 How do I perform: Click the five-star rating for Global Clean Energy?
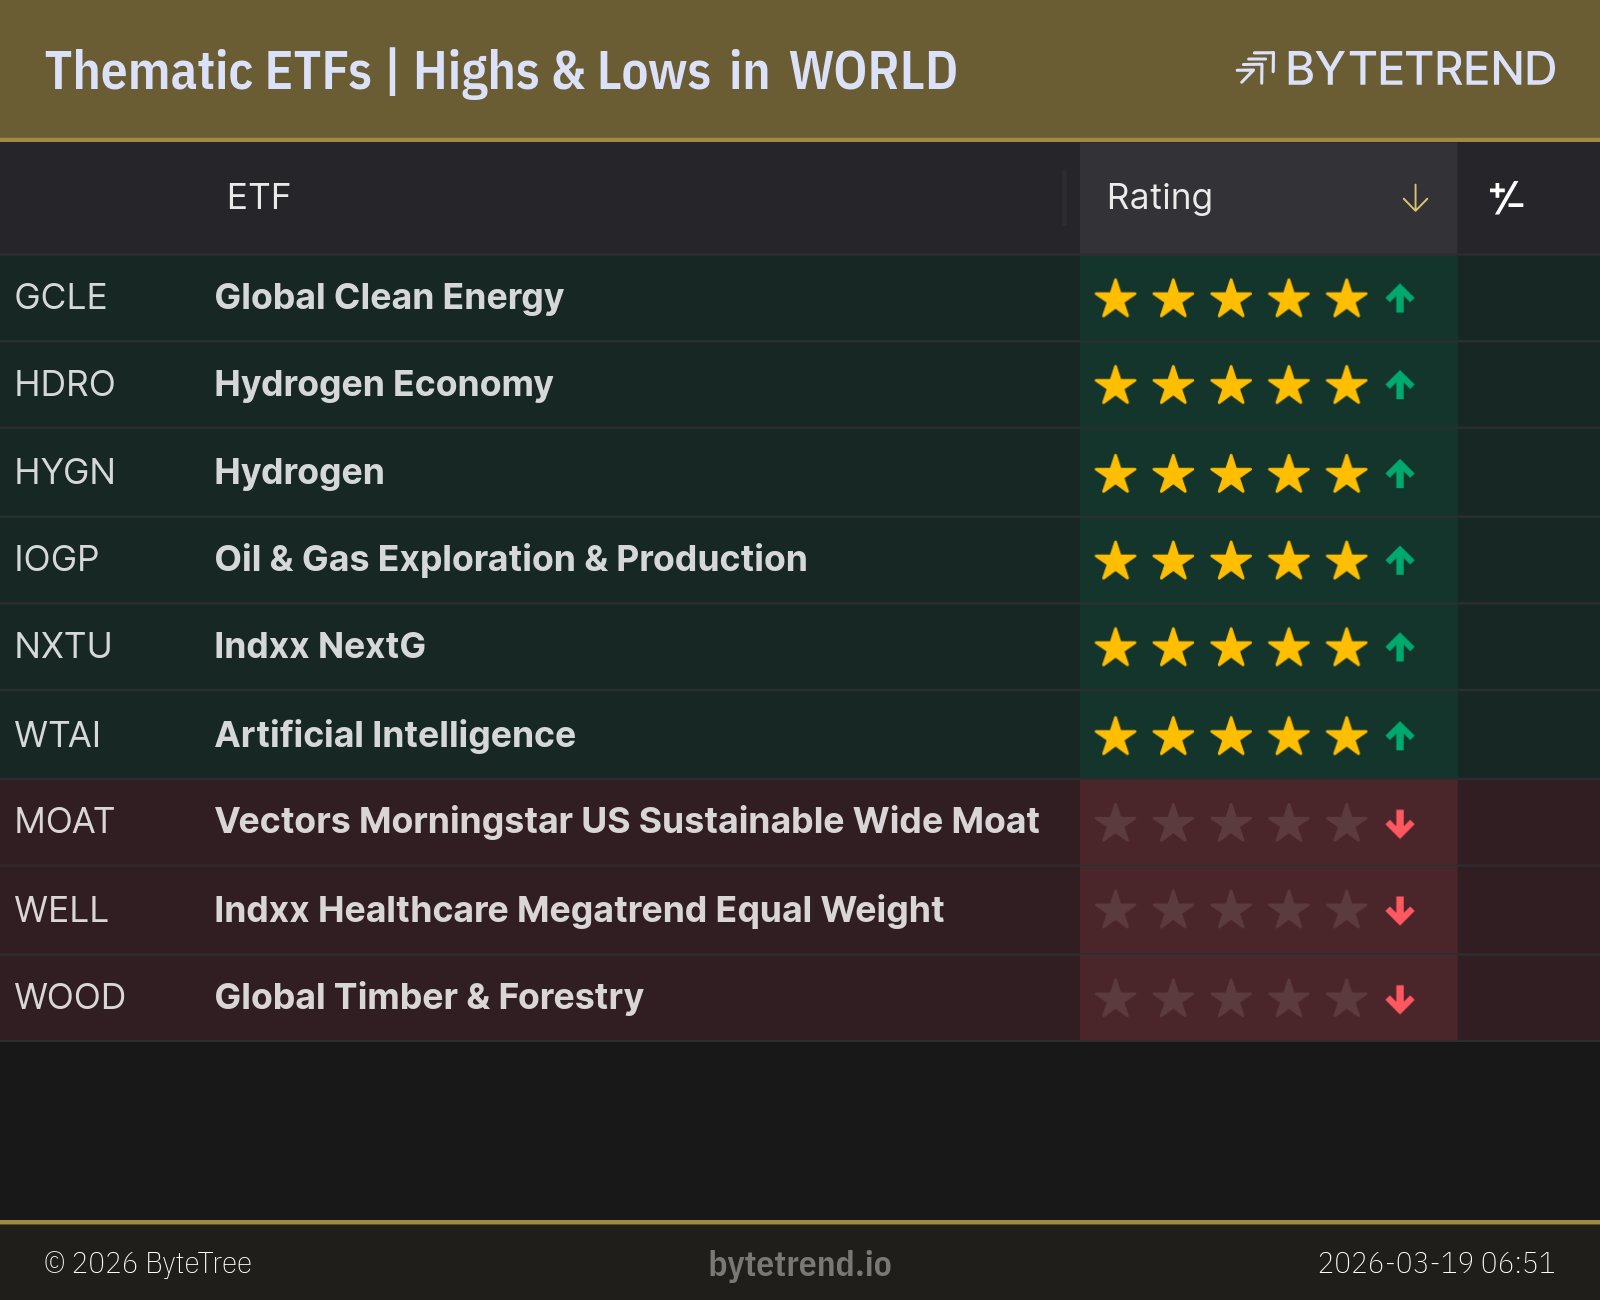coord(1231,298)
